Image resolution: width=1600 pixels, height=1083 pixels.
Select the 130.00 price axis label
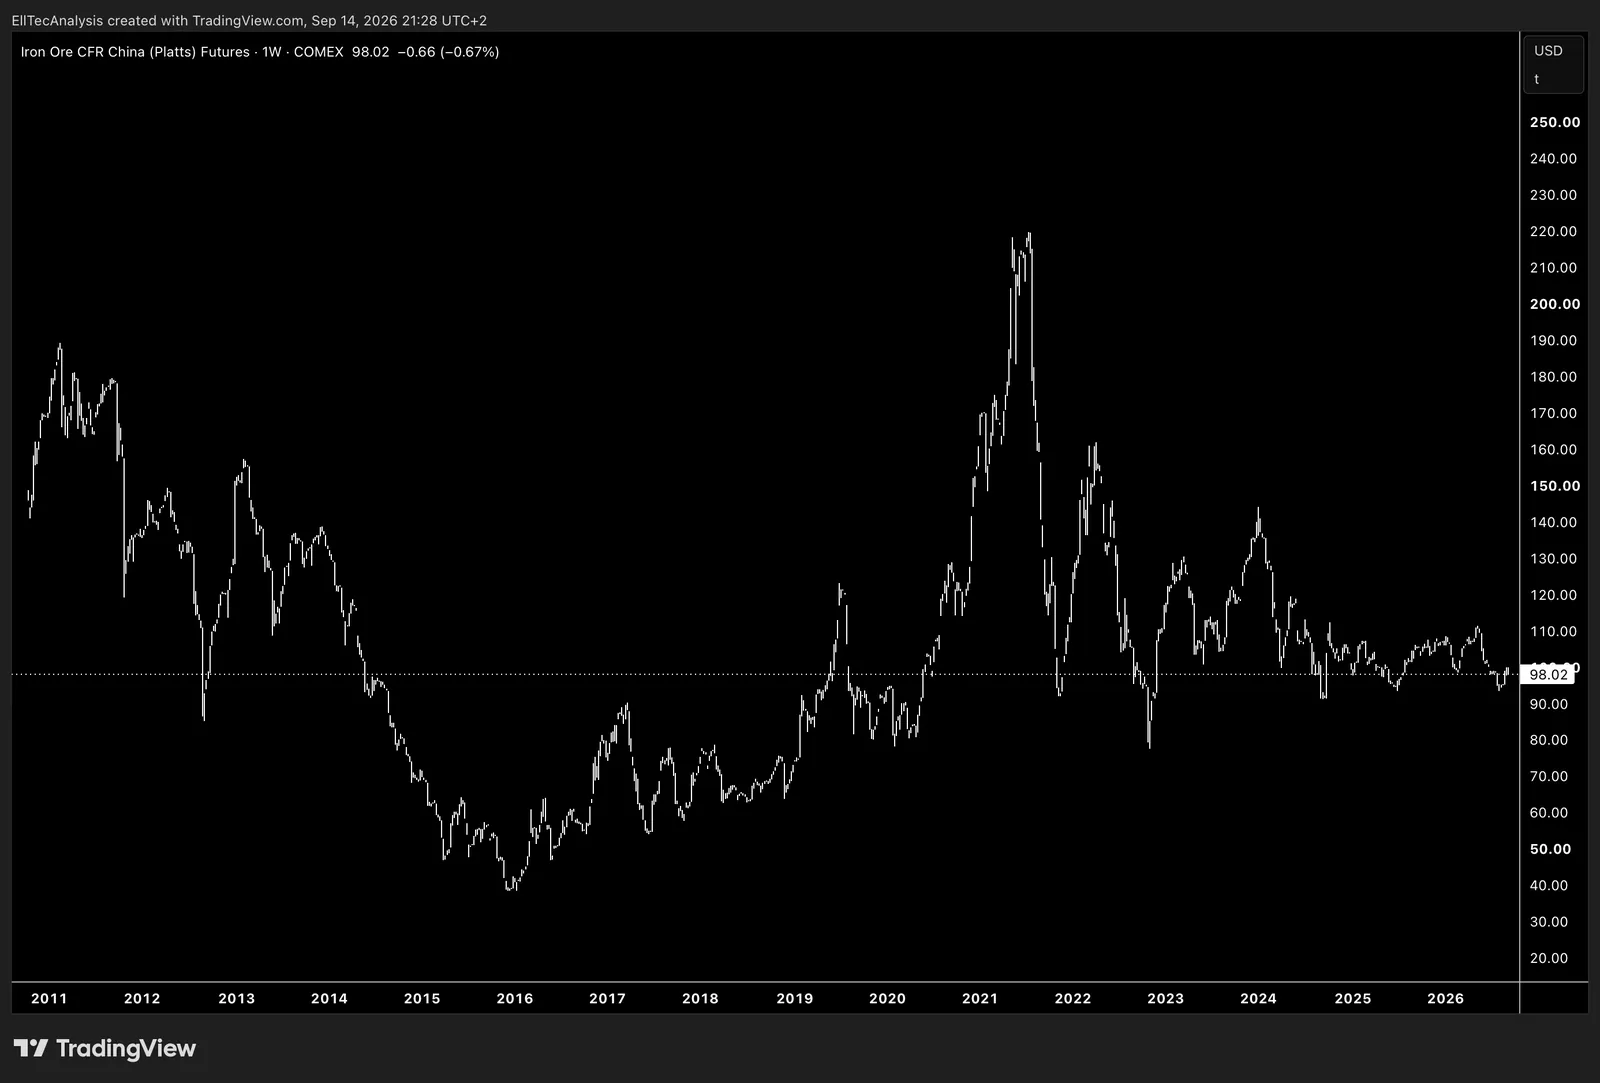(1553, 558)
